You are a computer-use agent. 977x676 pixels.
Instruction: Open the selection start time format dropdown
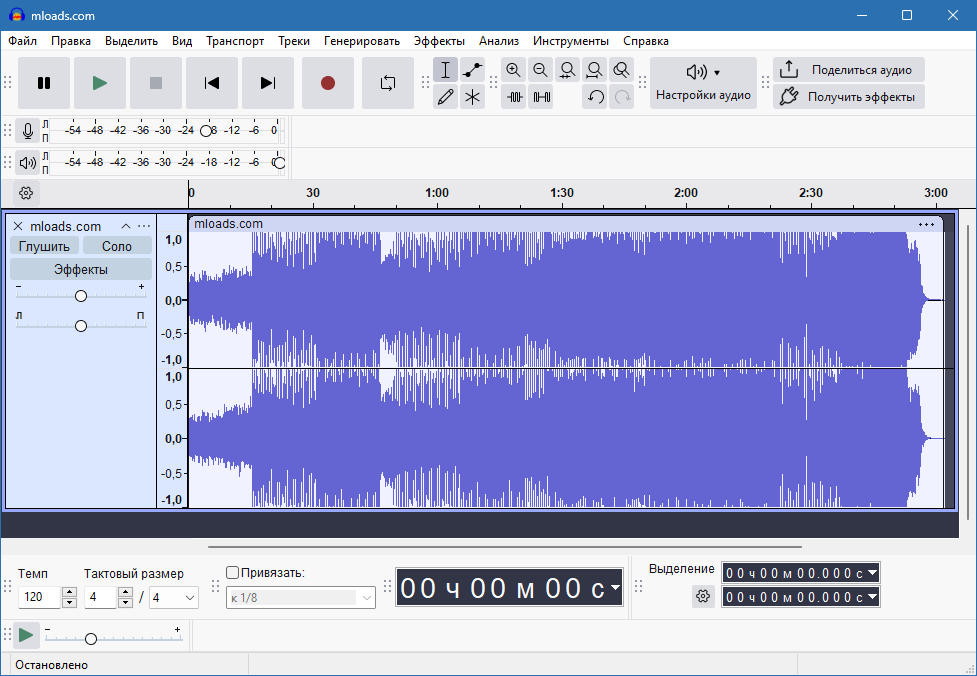(872, 573)
